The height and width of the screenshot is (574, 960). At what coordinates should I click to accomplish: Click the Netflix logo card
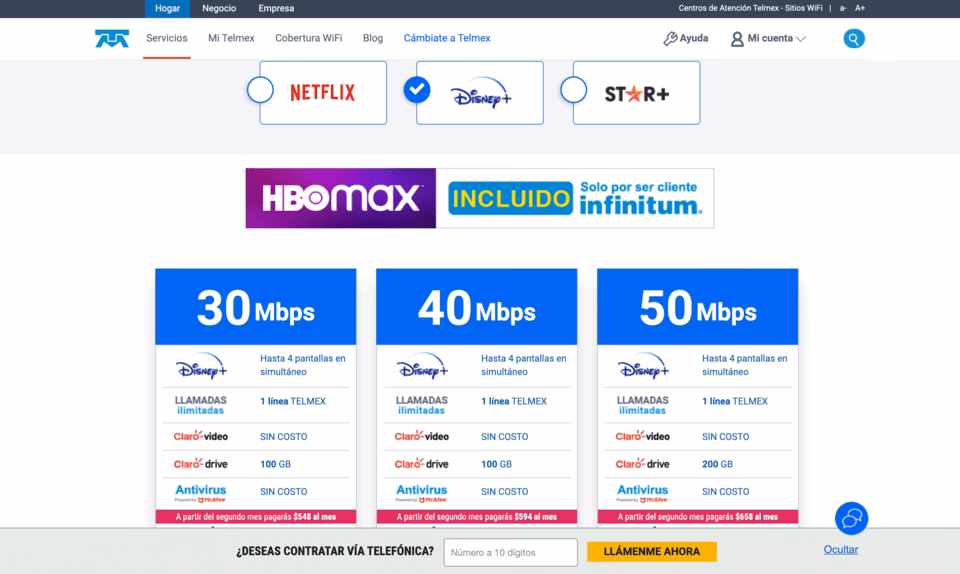click(x=323, y=93)
